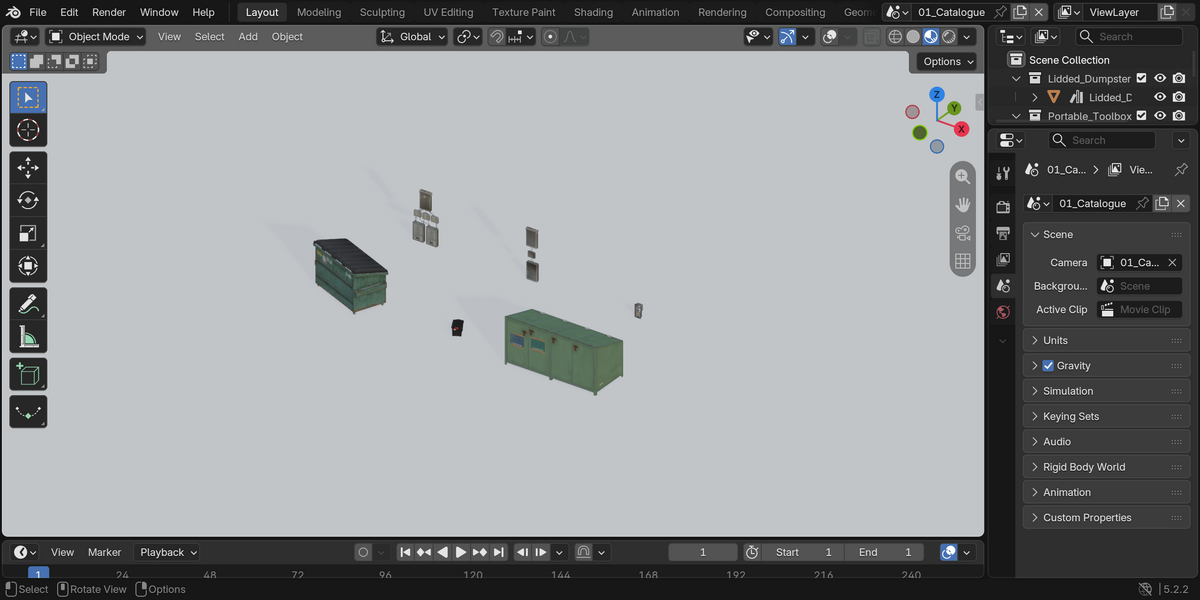Image resolution: width=1200 pixels, height=600 pixels.
Task: Click the outliner search field
Action: click(x=1129, y=36)
